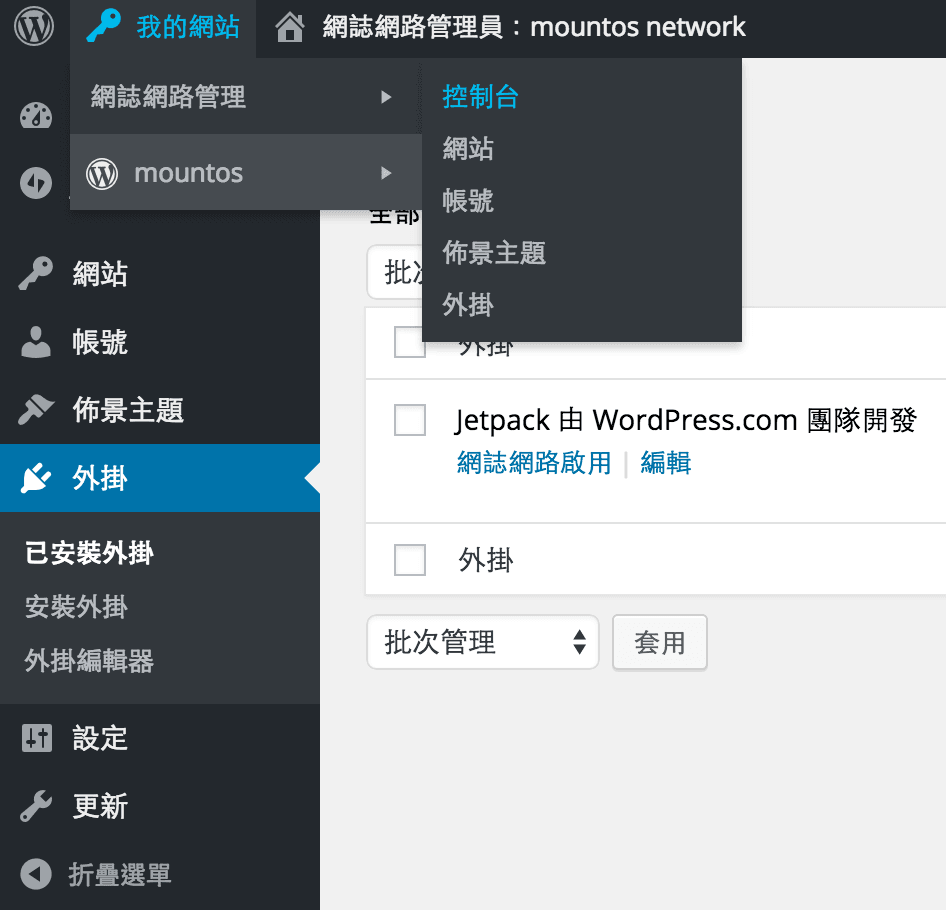Expand the mountos submenu arrow
This screenshot has height=910, width=946.
tap(386, 173)
